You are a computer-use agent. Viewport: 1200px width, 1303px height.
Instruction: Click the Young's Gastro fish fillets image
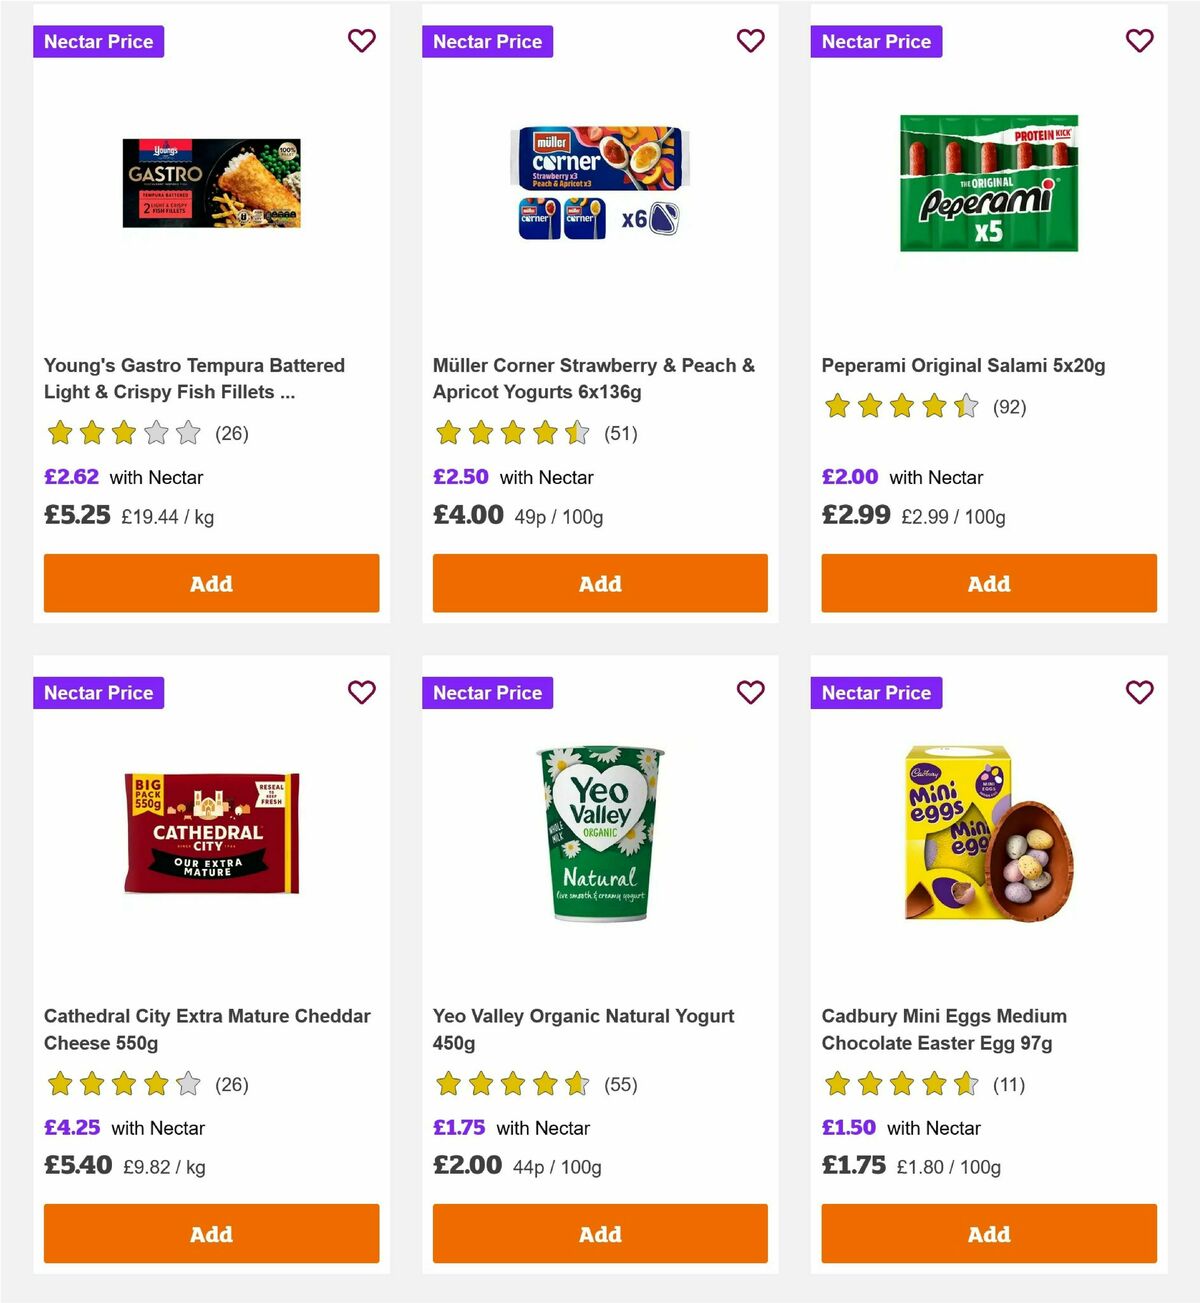click(x=211, y=182)
